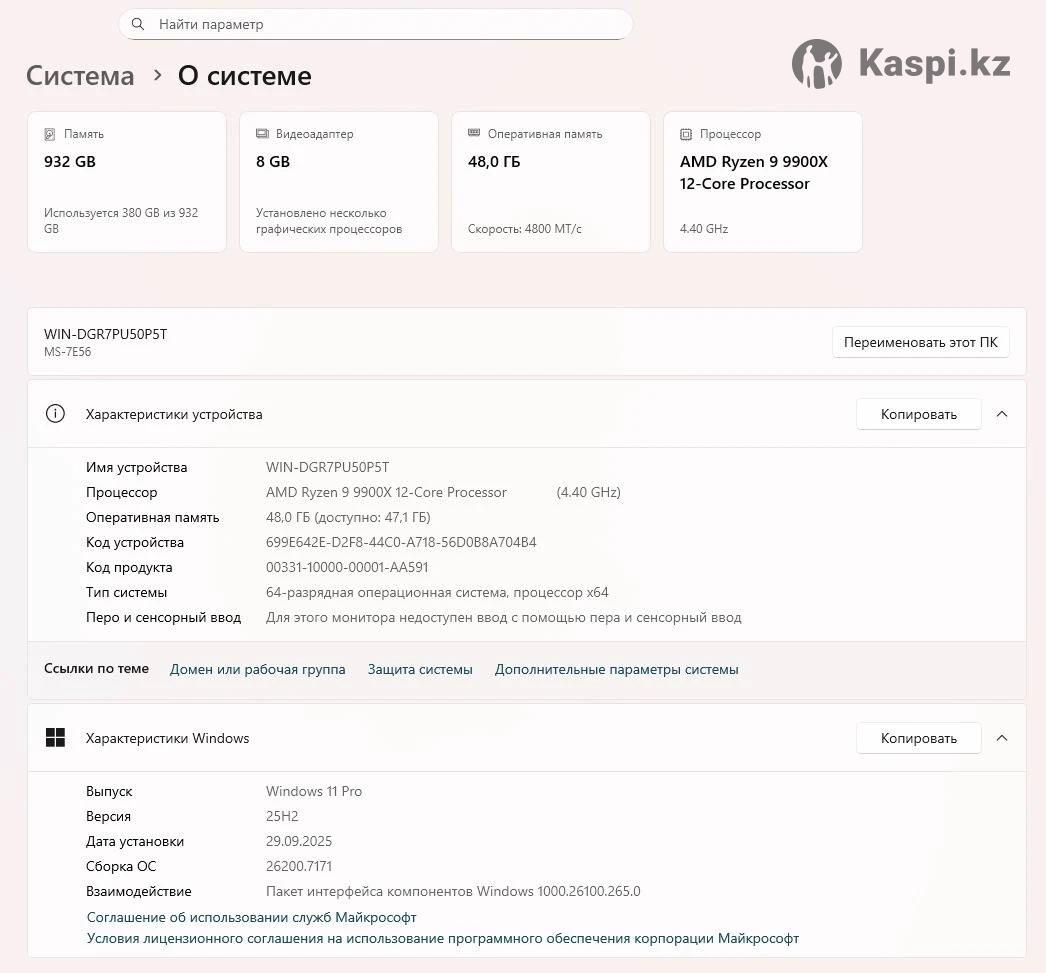Collapse the Характеристики Windows section
The width and height of the screenshot is (1046, 973).
click(x=1002, y=738)
